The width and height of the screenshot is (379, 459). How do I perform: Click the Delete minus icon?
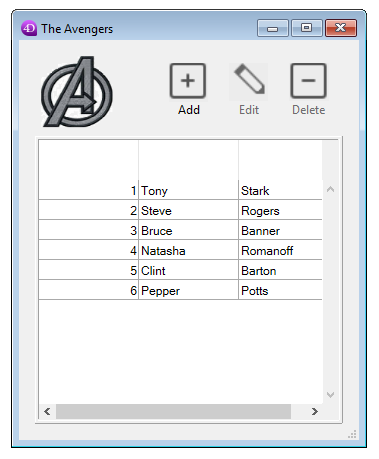pyautogui.click(x=308, y=81)
